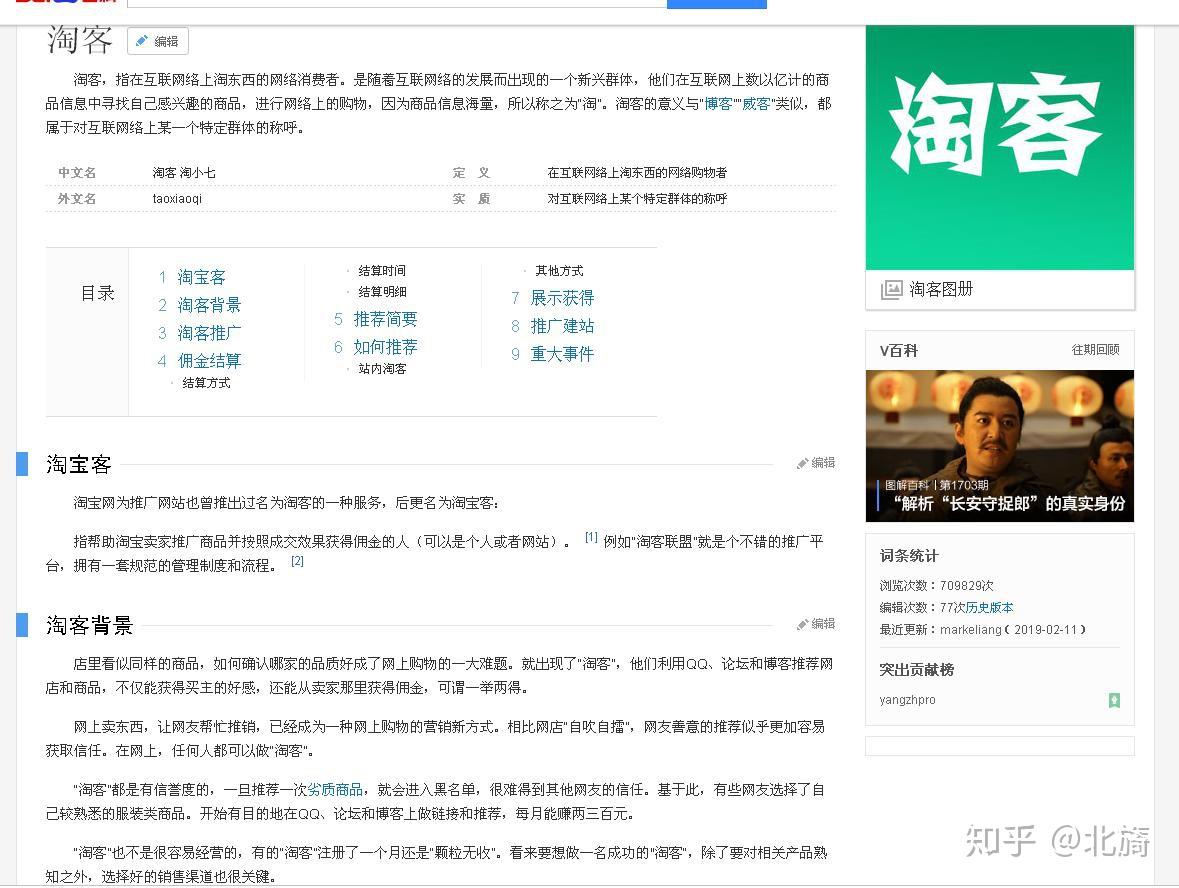
Task: Open the 结算明细 sub-item in the 目录
Action: [x=382, y=292]
